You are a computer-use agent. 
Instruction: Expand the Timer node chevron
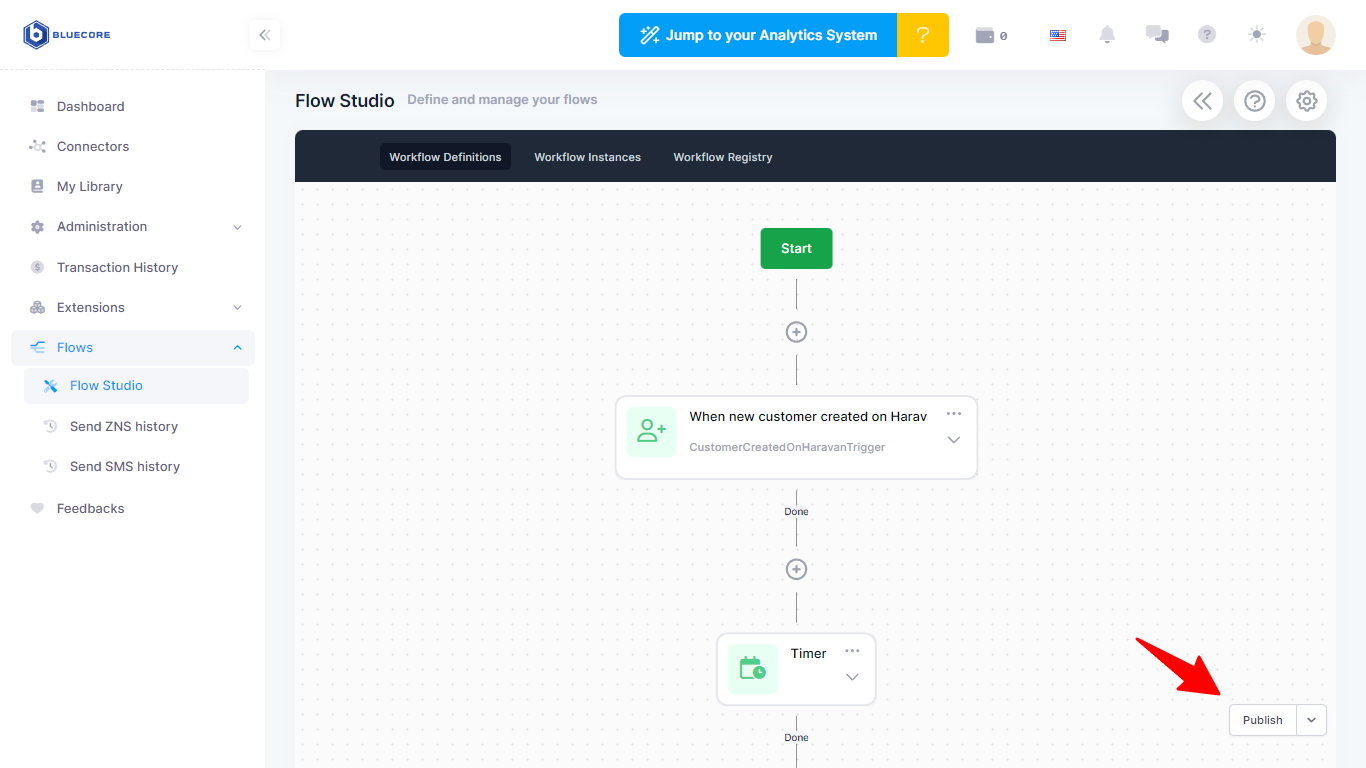coord(852,677)
